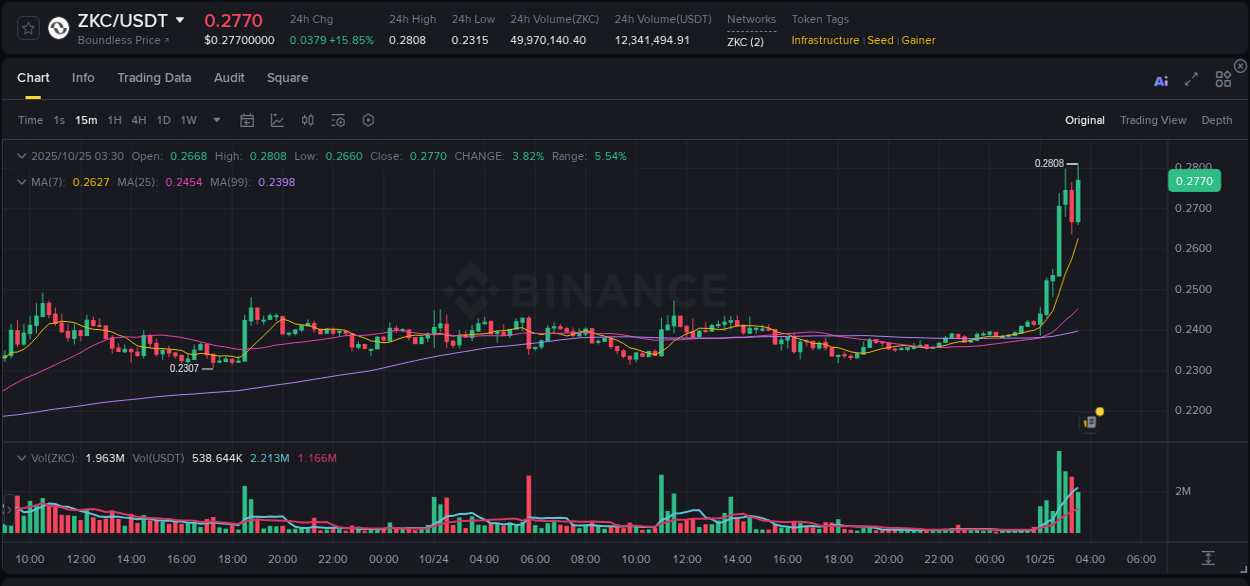Open the extra time interval dropdown arrow
The height and width of the screenshot is (586, 1250).
coord(215,120)
